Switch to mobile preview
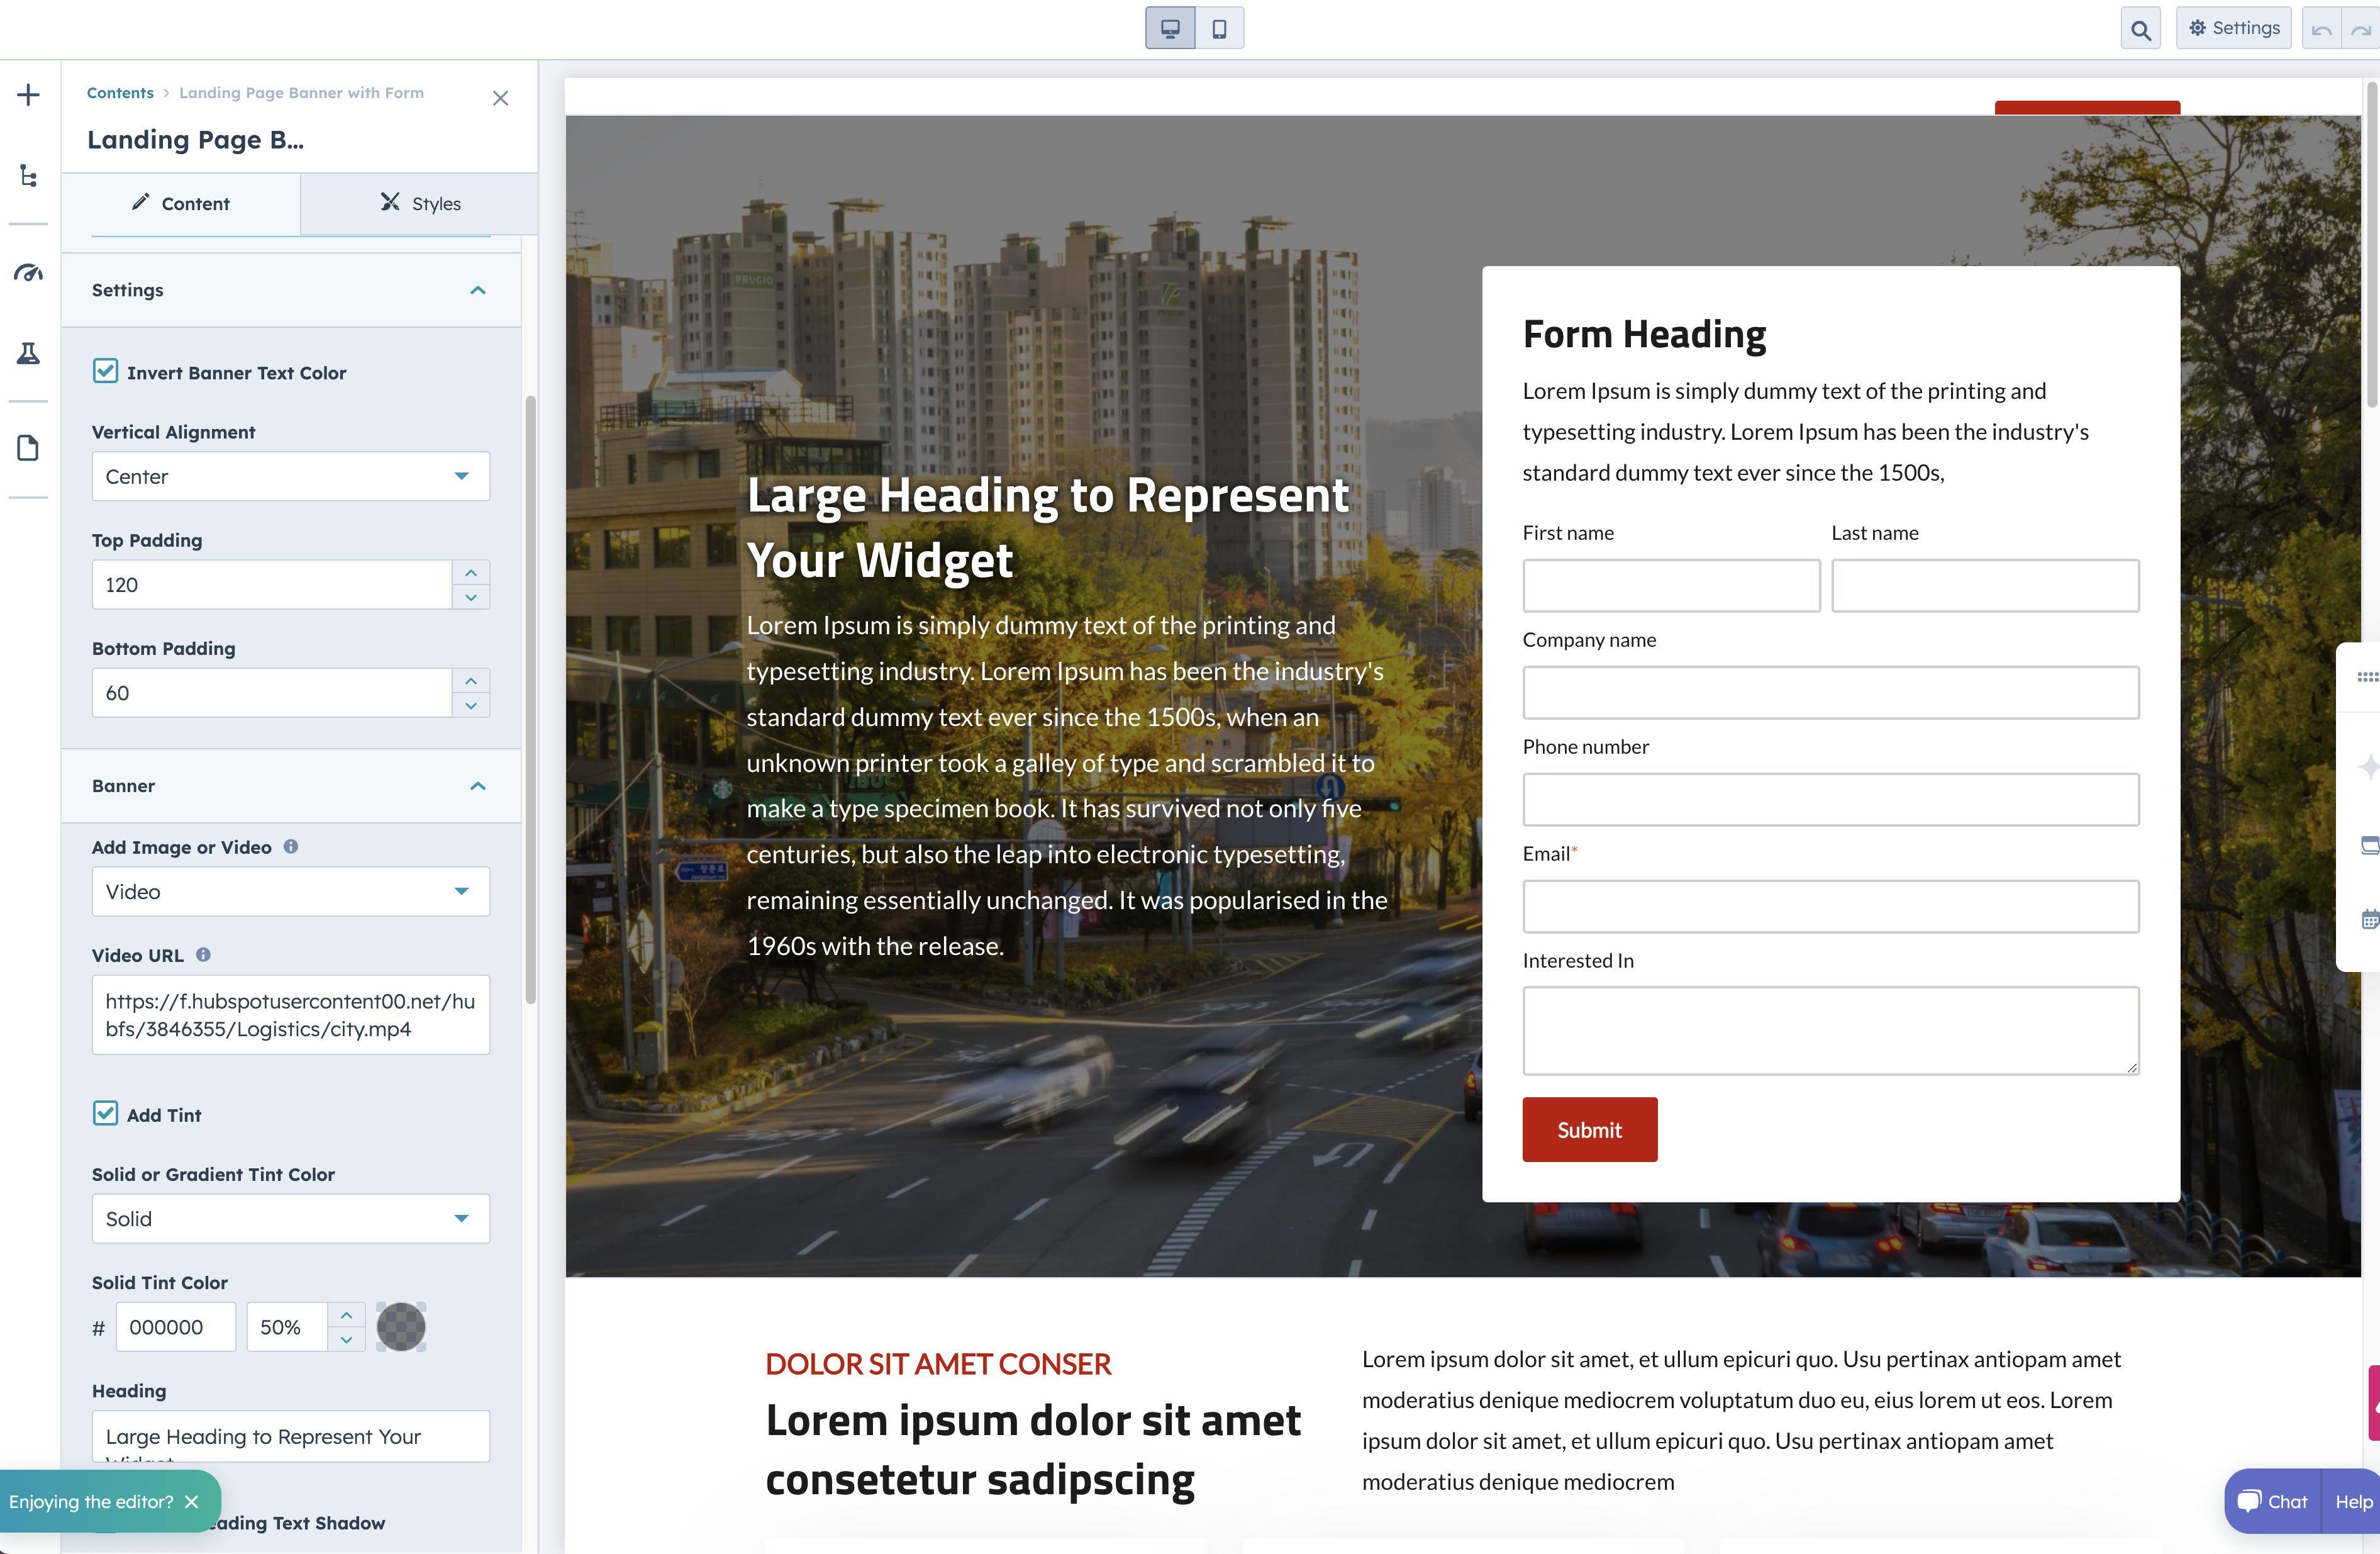The image size is (2380, 1554). click(x=1219, y=28)
